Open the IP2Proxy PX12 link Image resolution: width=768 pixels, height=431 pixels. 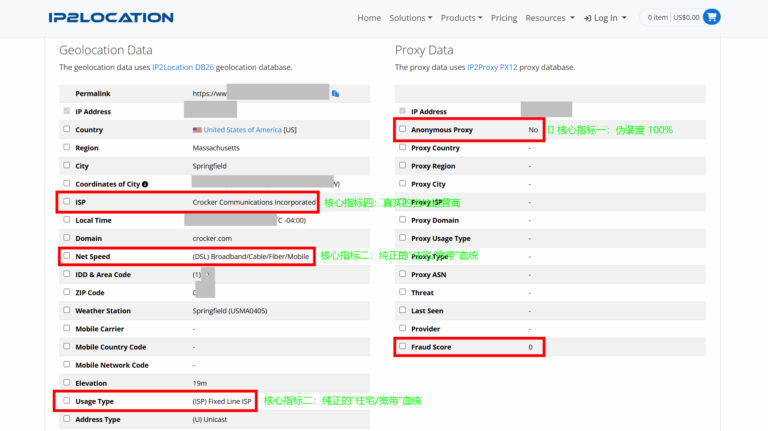click(492, 67)
